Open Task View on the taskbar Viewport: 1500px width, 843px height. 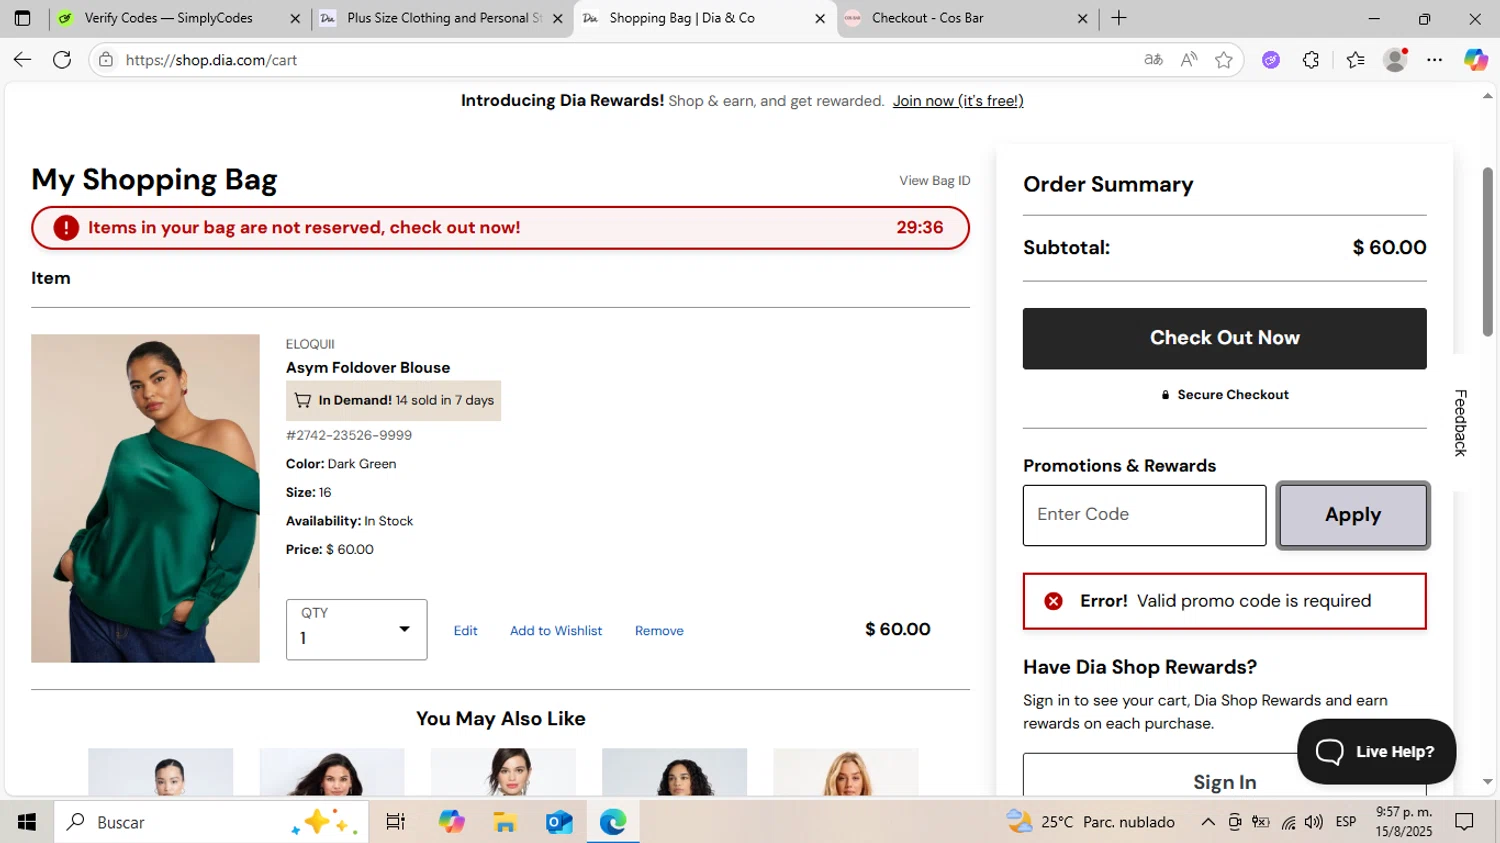coord(395,822)
